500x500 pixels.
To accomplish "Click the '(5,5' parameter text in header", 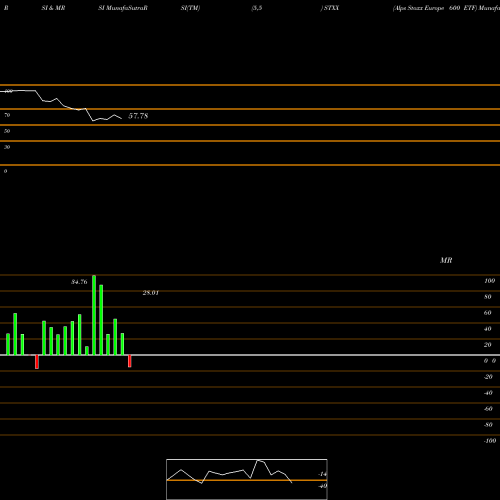I will tap(257, 8).
